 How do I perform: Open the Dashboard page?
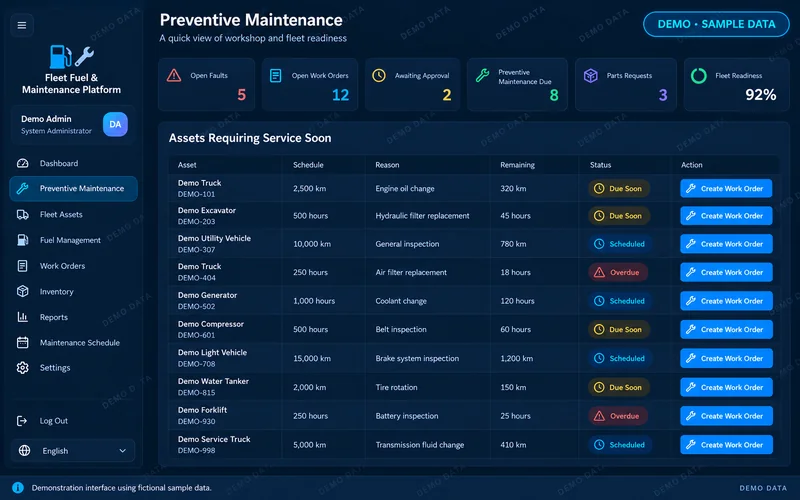pyautogui.click(x=73, y=163)
